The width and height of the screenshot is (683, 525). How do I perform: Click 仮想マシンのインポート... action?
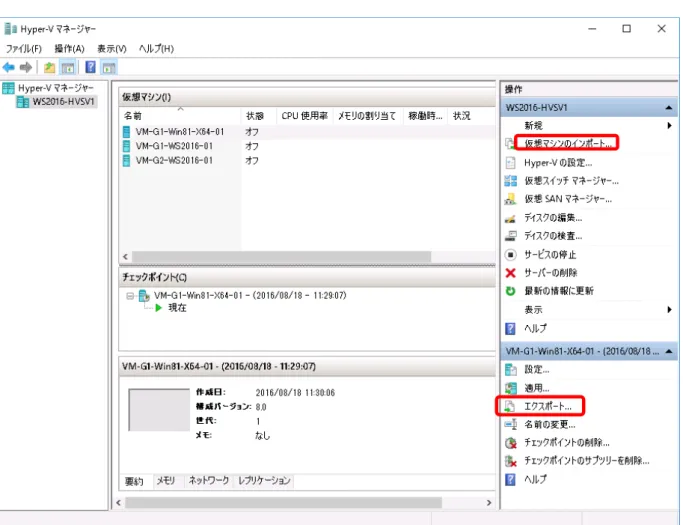click(x=568, y=143)
